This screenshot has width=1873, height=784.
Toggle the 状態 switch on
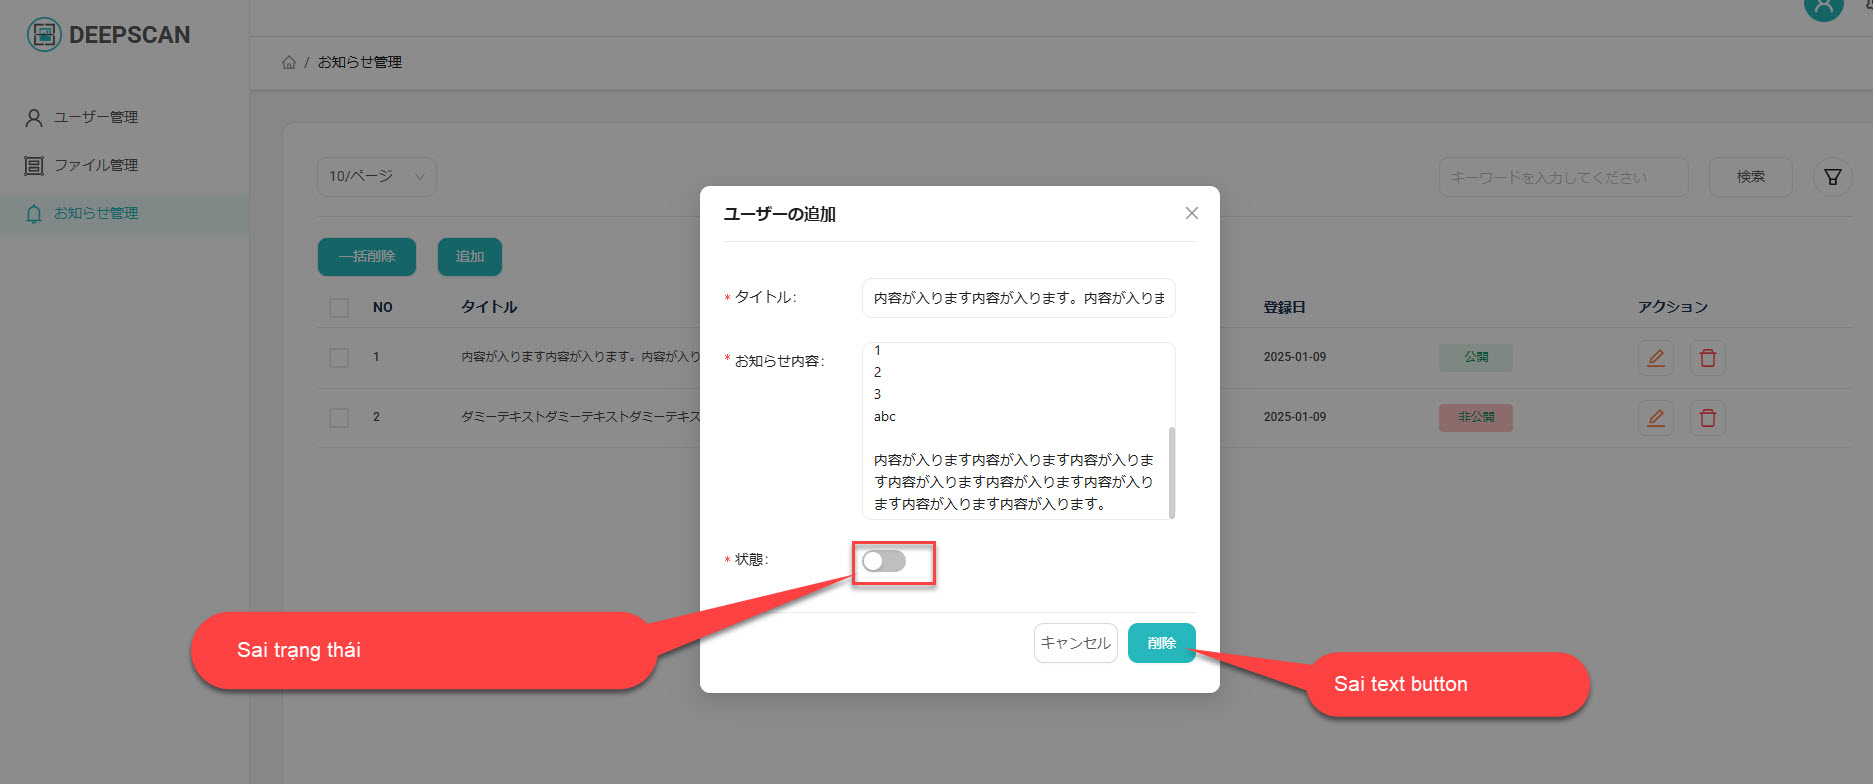click(884, 561)
